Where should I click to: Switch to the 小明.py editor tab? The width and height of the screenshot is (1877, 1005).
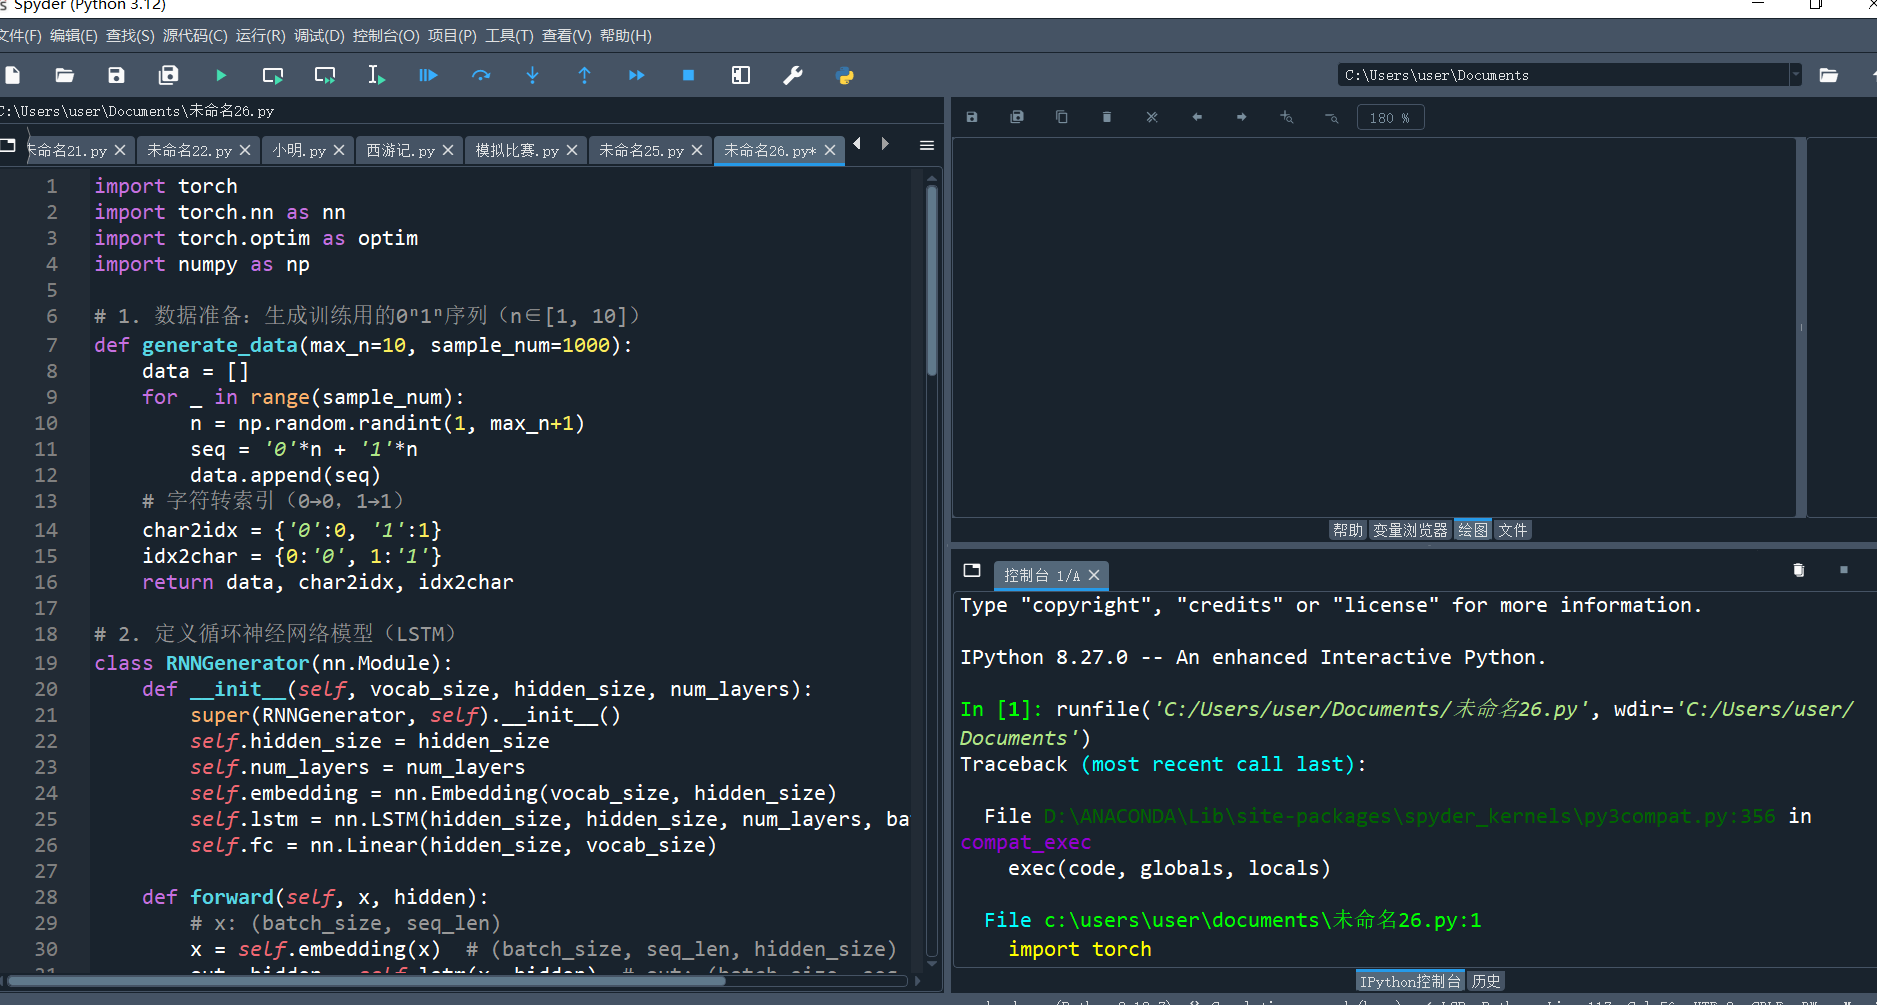[x=299, y=150]
